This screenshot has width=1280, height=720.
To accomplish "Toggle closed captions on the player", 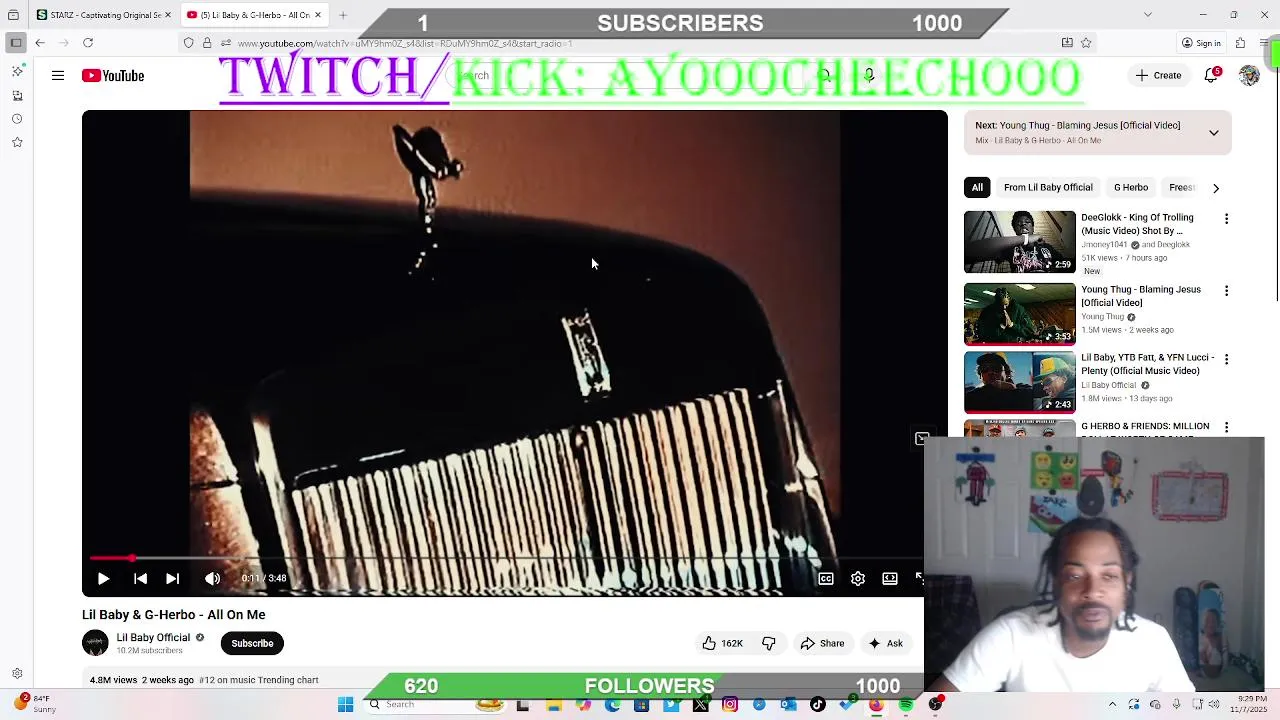I will (826, 578).
